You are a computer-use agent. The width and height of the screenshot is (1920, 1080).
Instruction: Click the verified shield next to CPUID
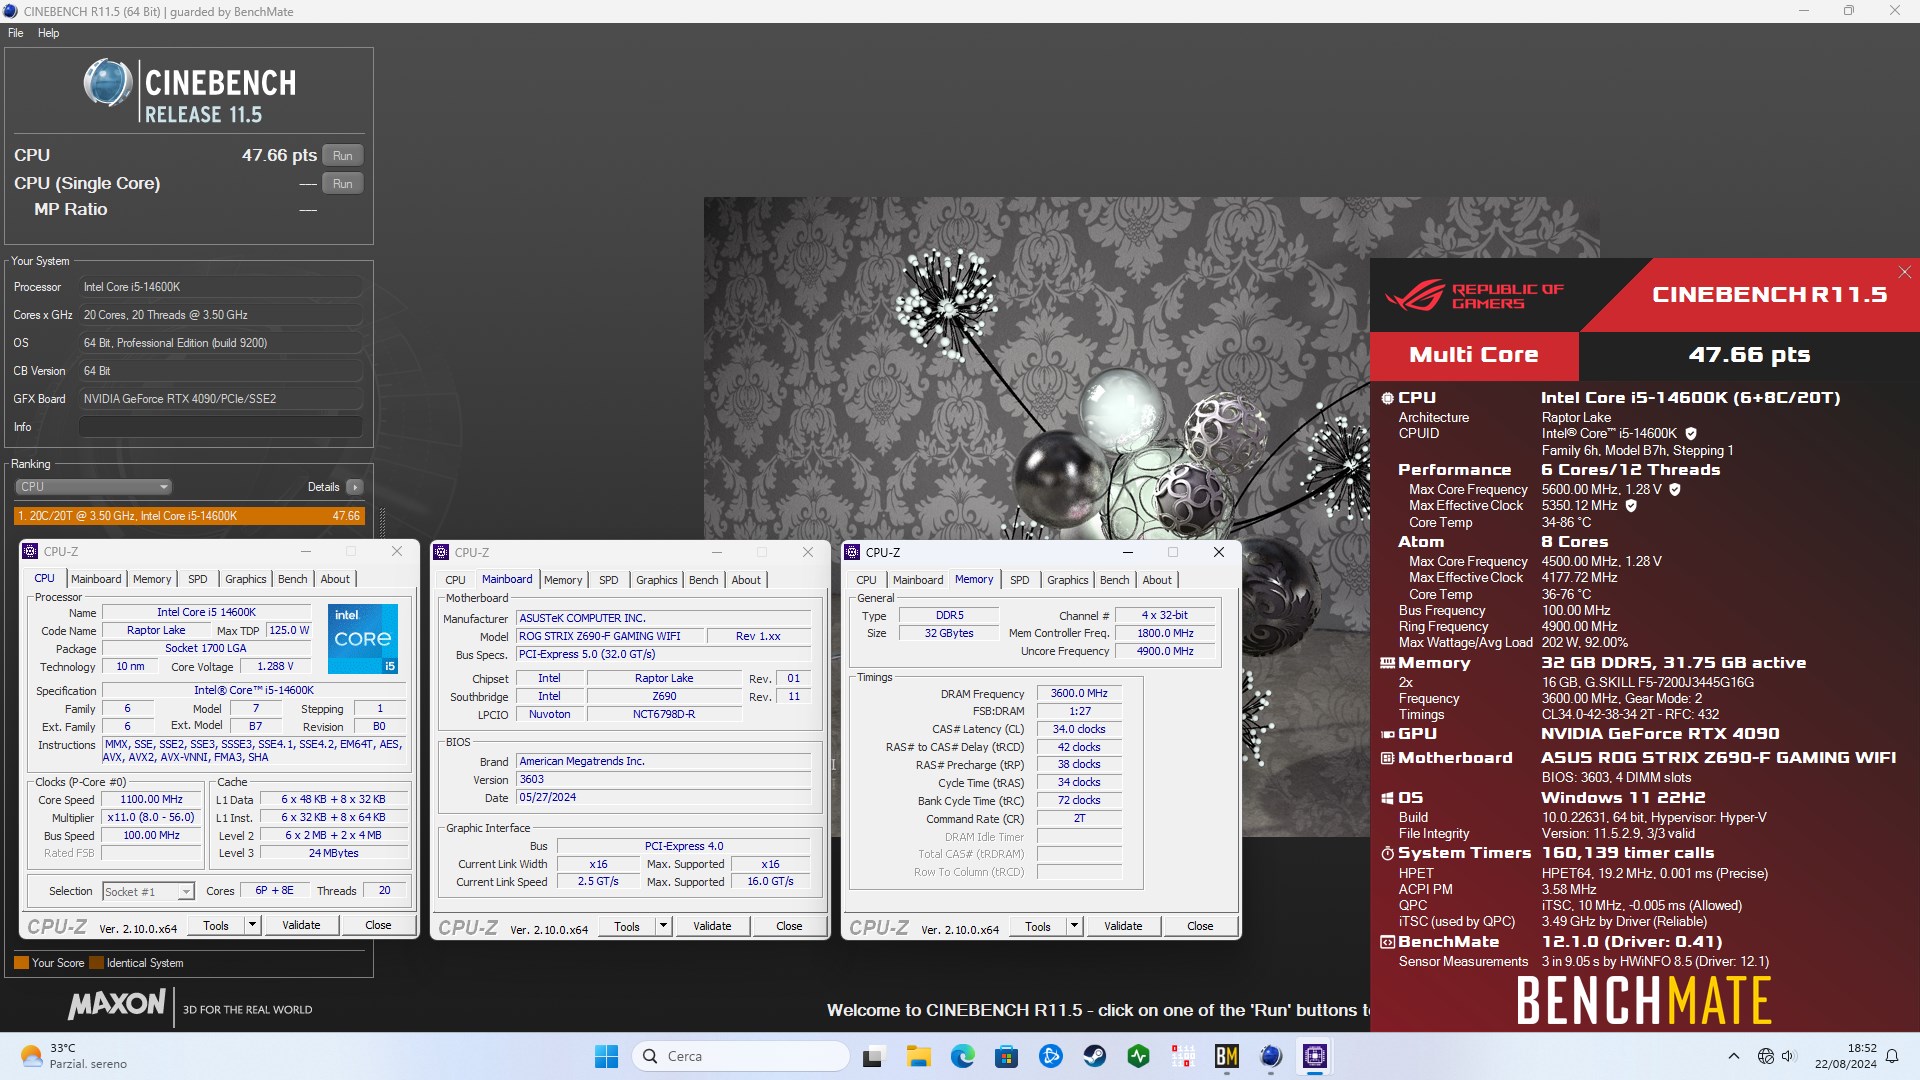tap(1691, 434)
